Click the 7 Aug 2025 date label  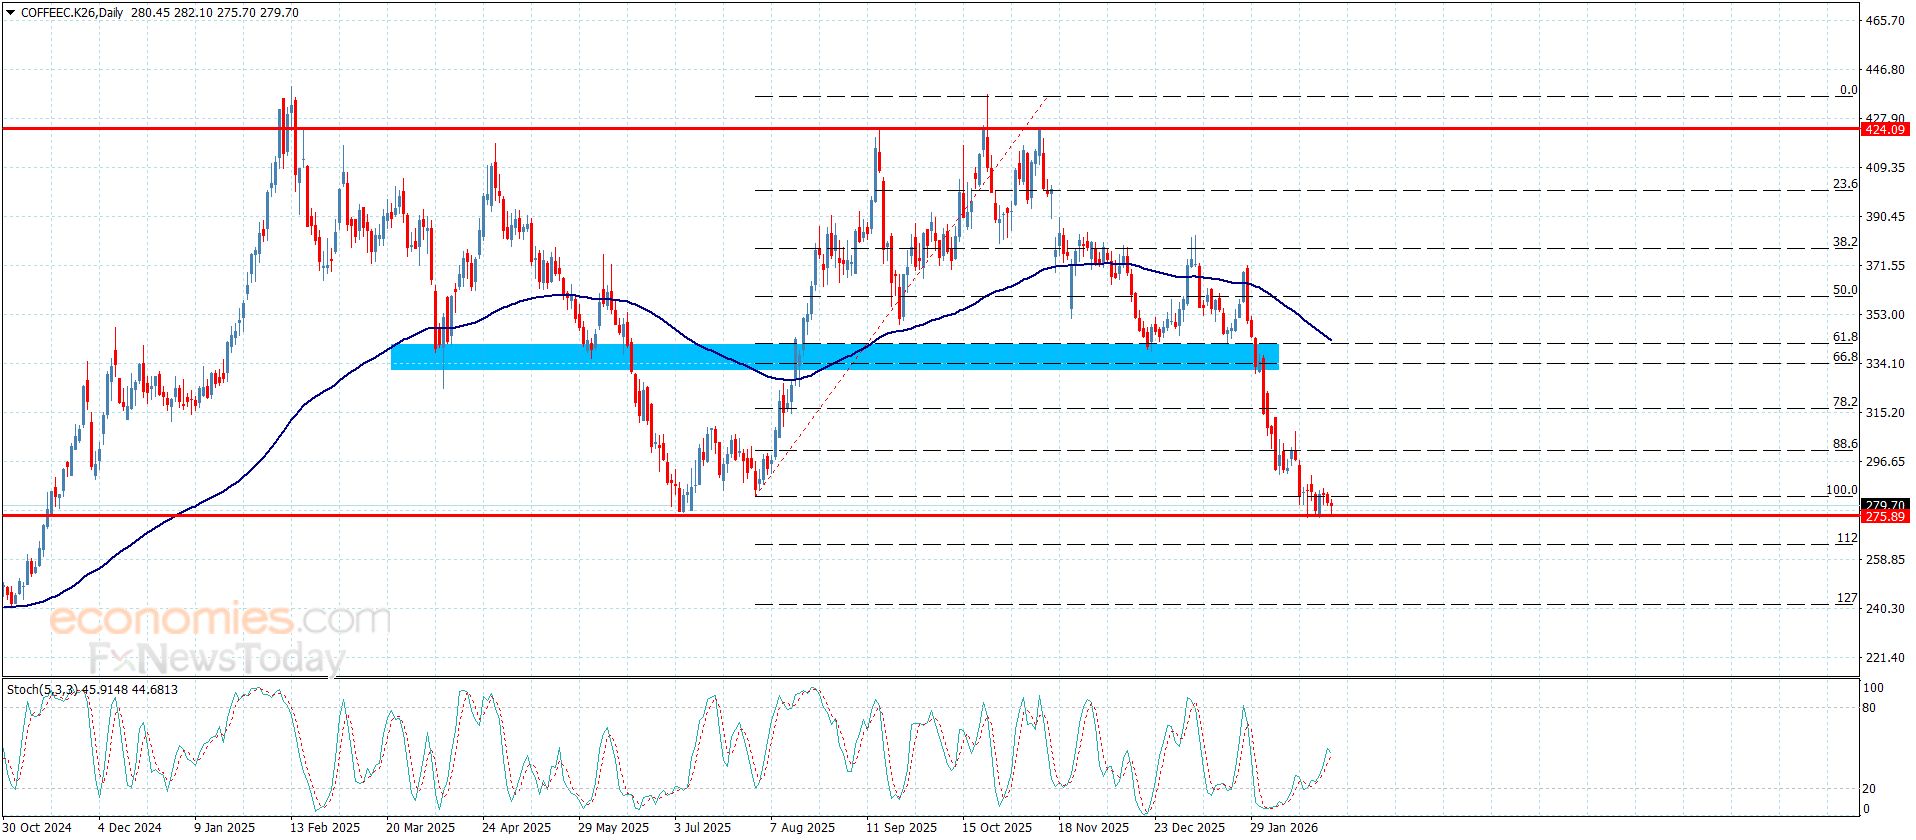click(x=802, y=828)
